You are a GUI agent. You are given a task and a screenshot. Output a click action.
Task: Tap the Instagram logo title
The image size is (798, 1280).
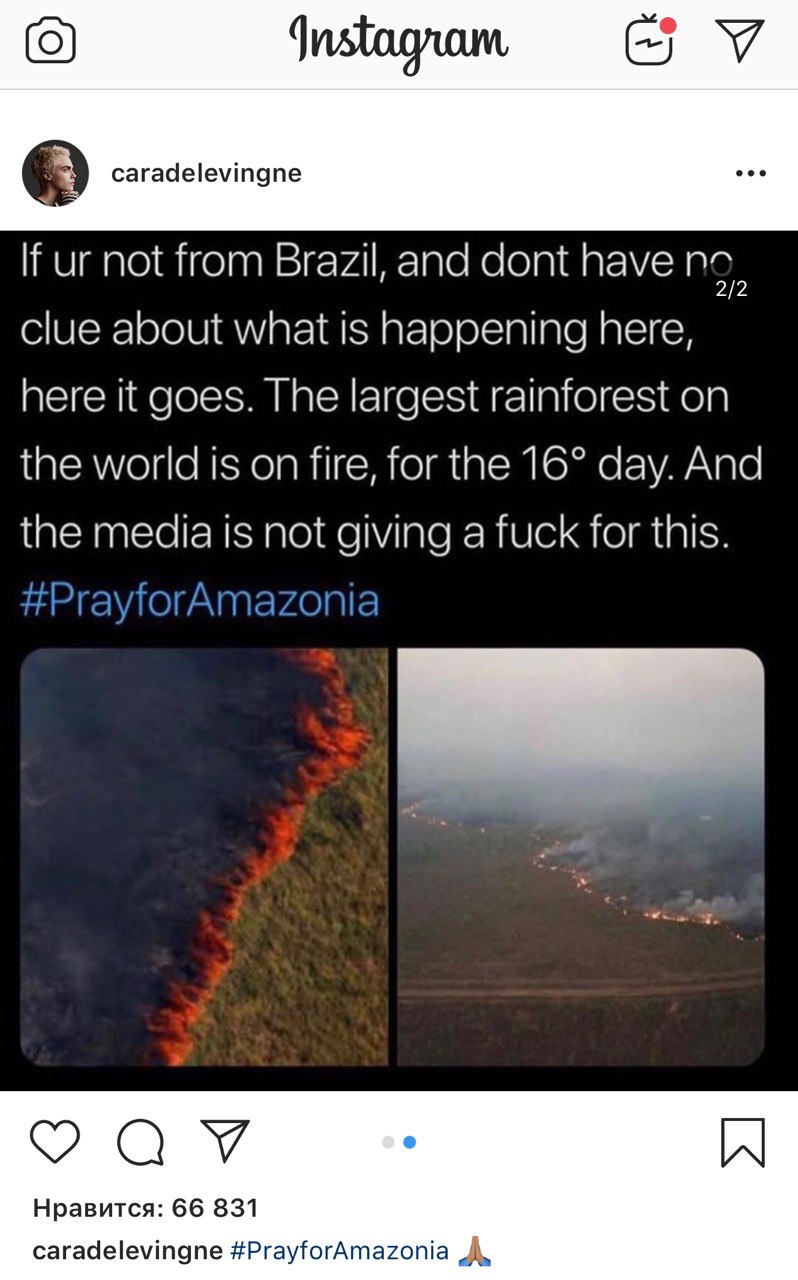pyautogui.click(x=399, y=42)
